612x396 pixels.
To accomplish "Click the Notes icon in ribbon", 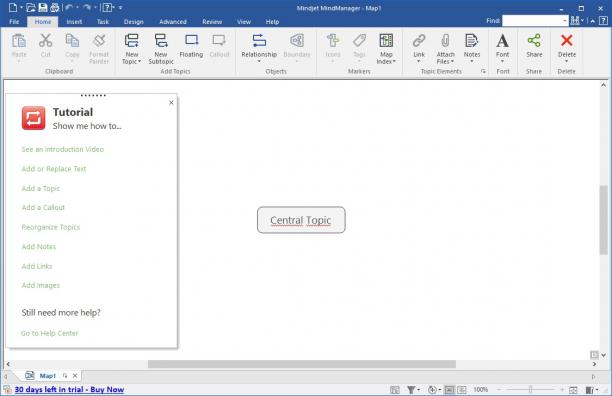I will 471,41.
